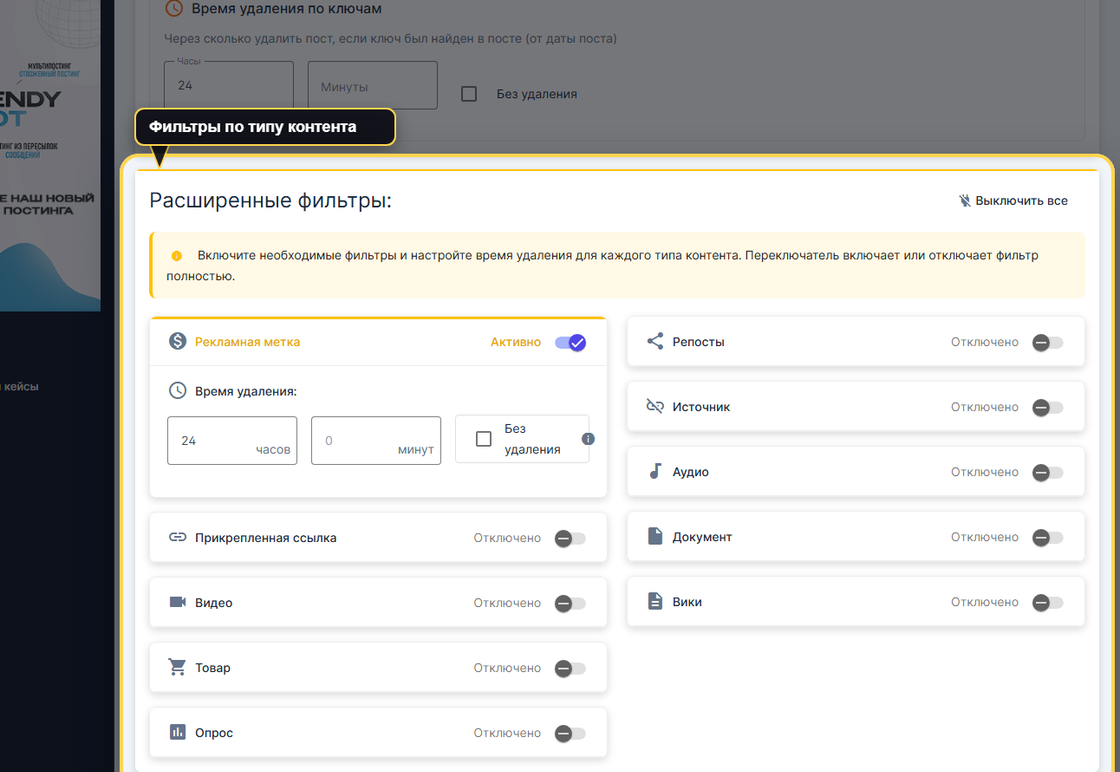The height and width of the screenshot is (772, 1120).
Task: Tick the Без удаления checkbox for keys
Action: click(469, 94)
